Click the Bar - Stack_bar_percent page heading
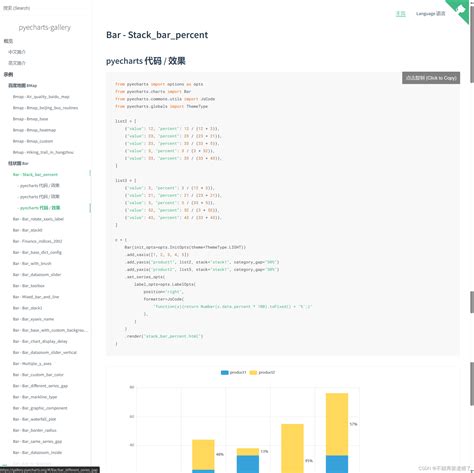Screen dimensions: 474x473 [x=157, y=35]
